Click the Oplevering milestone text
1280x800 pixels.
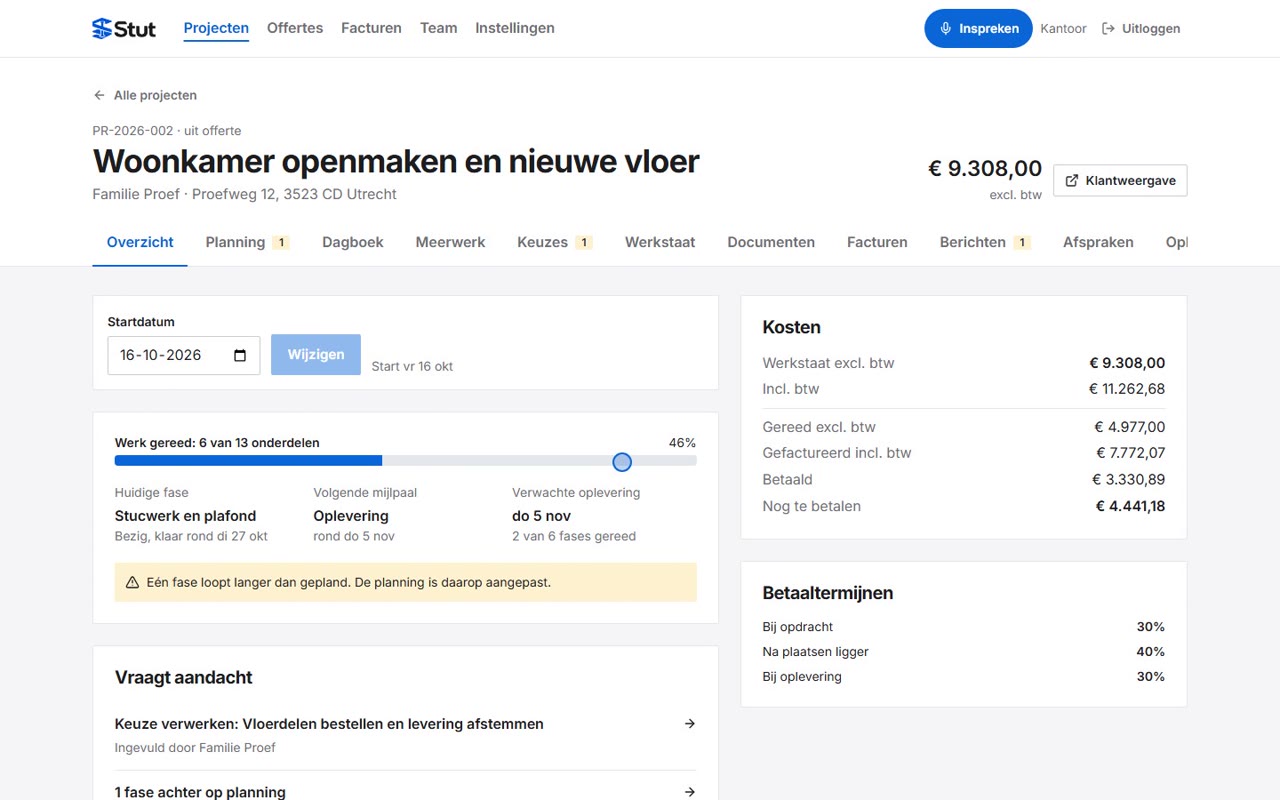[x=351, y=516]
